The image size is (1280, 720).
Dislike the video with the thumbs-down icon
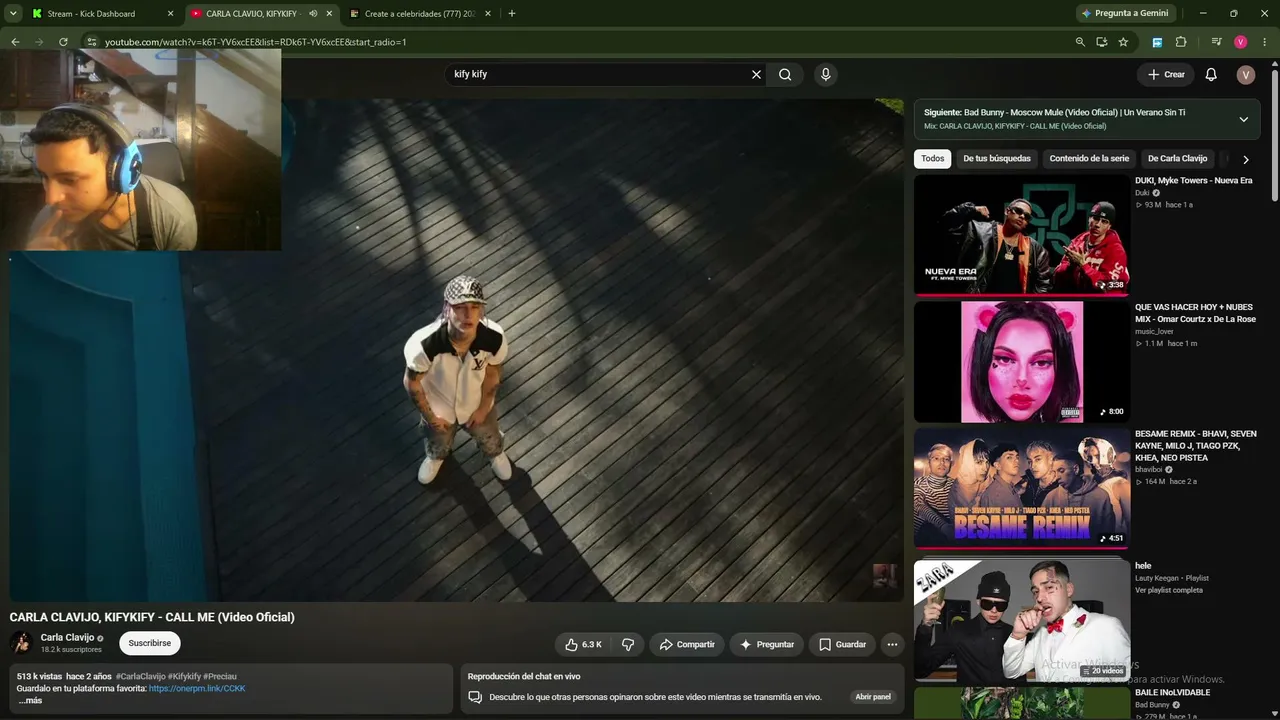(x=628, y=645)
